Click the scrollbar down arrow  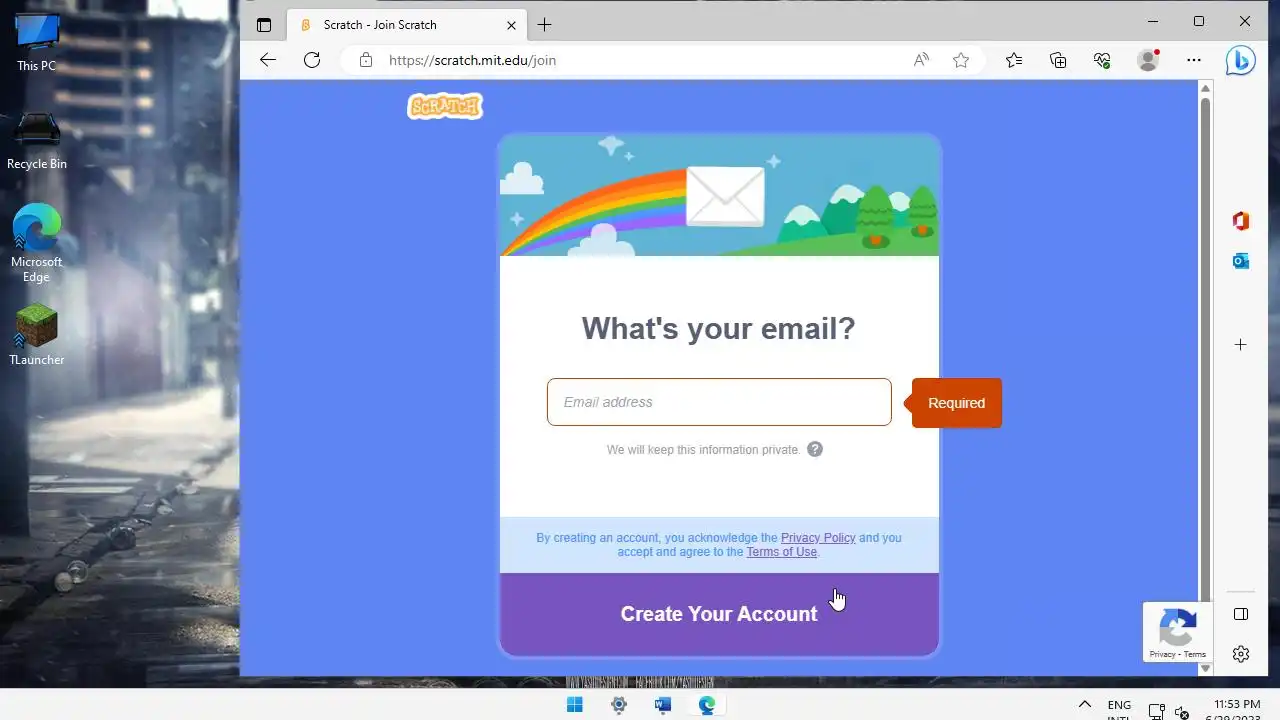tap(1205, 668)
